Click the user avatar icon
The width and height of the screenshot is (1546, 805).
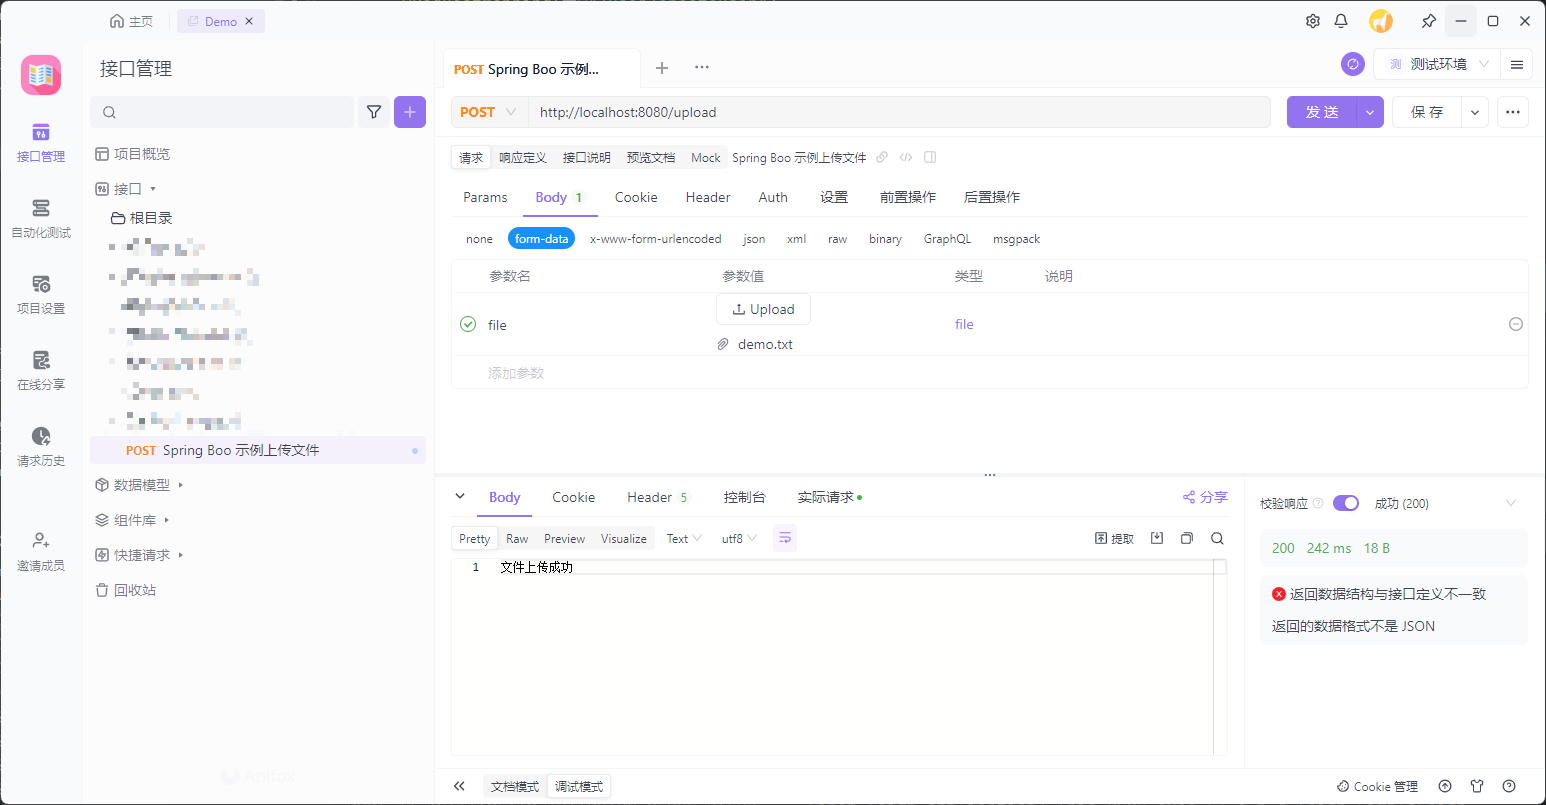(1381, 21)
